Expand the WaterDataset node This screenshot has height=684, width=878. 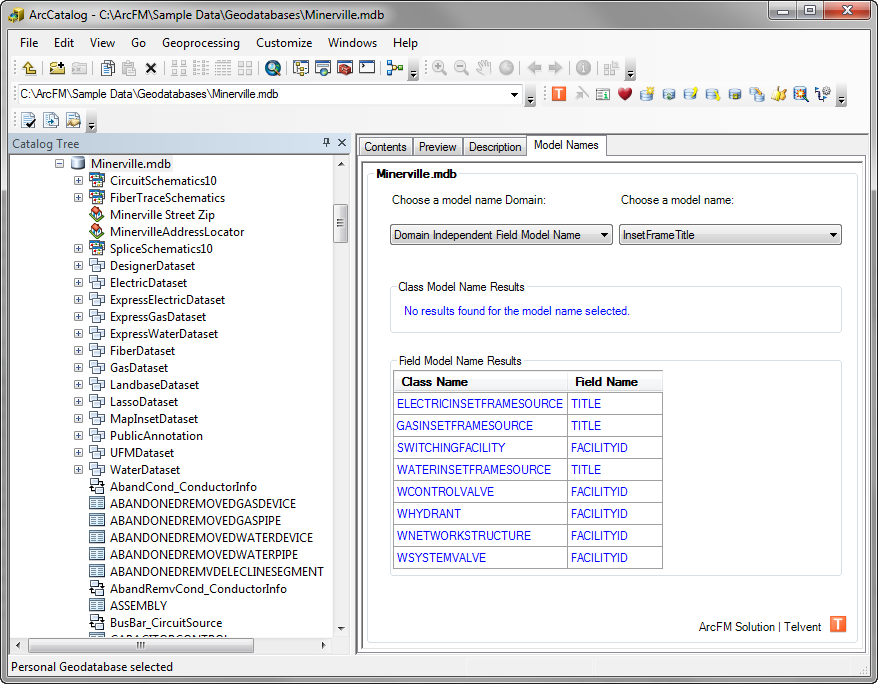[x=78, y=470]
